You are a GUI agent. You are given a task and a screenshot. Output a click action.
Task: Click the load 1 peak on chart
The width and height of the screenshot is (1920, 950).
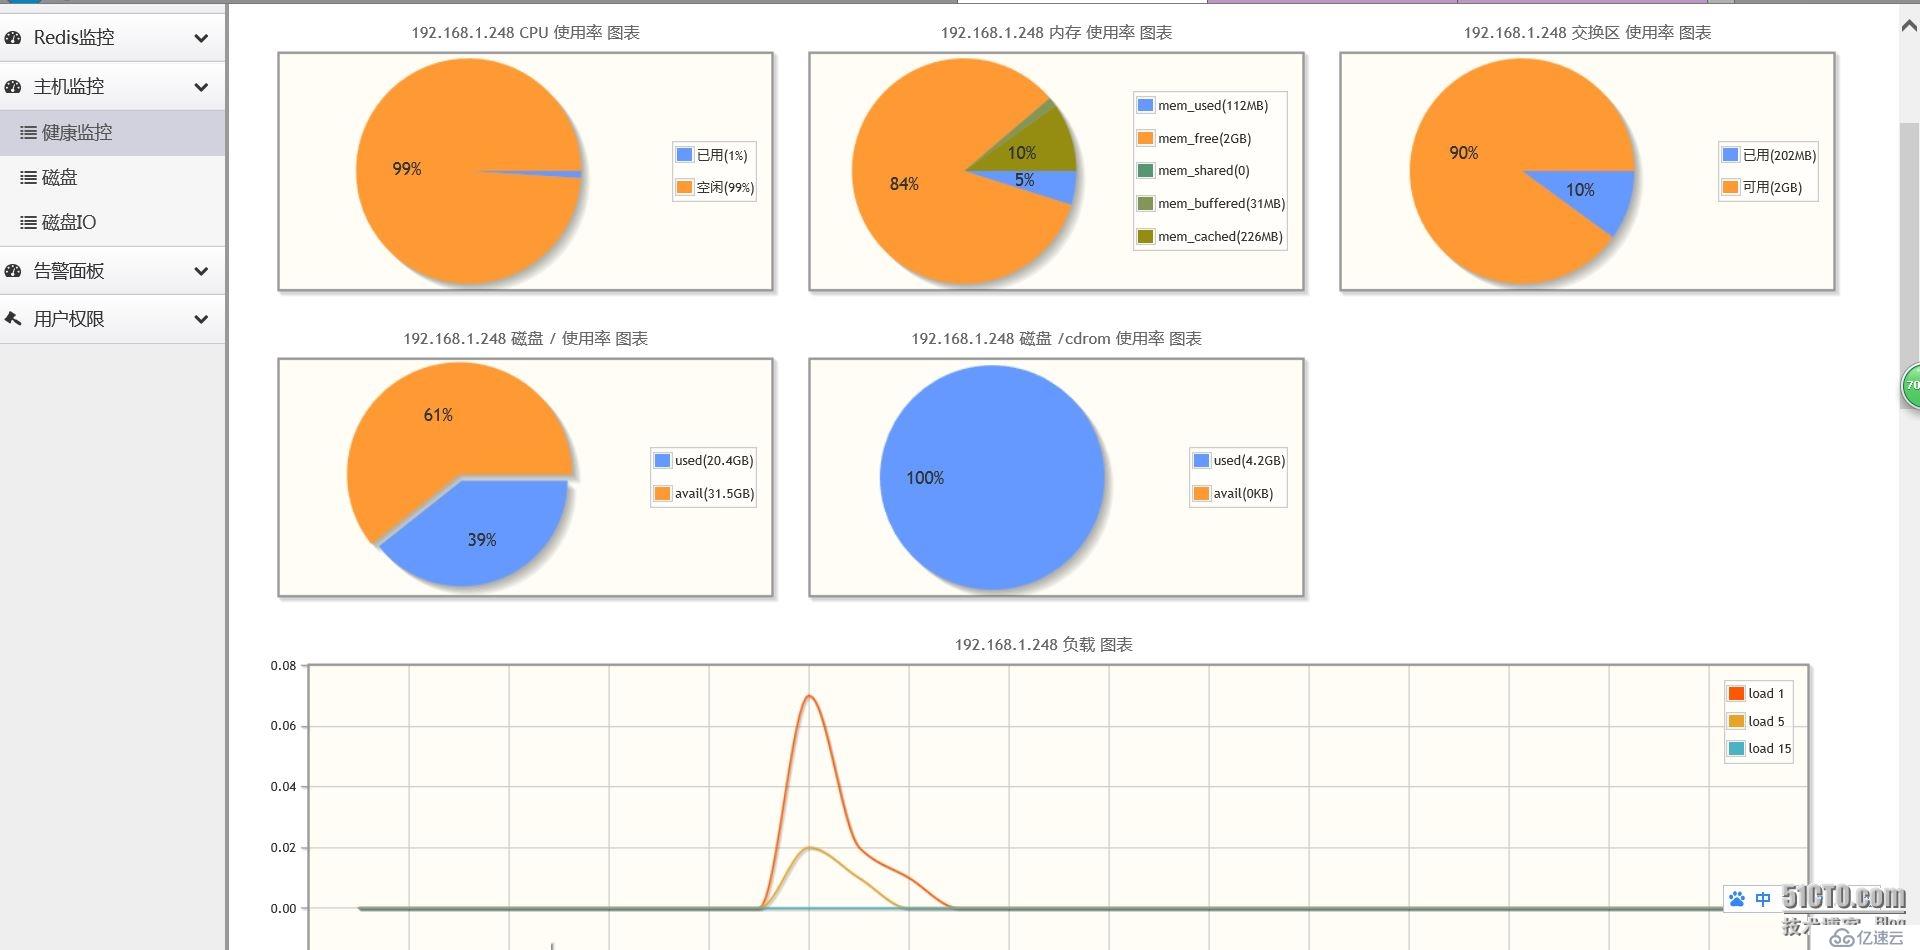[x=808, y=696]
